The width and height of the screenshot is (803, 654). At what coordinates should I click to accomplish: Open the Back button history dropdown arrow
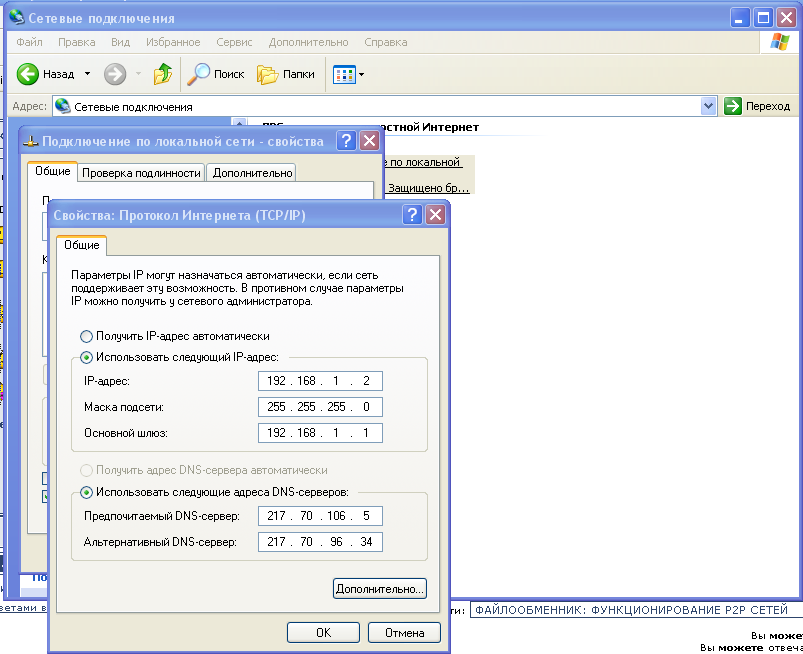[x=87, y=74]
